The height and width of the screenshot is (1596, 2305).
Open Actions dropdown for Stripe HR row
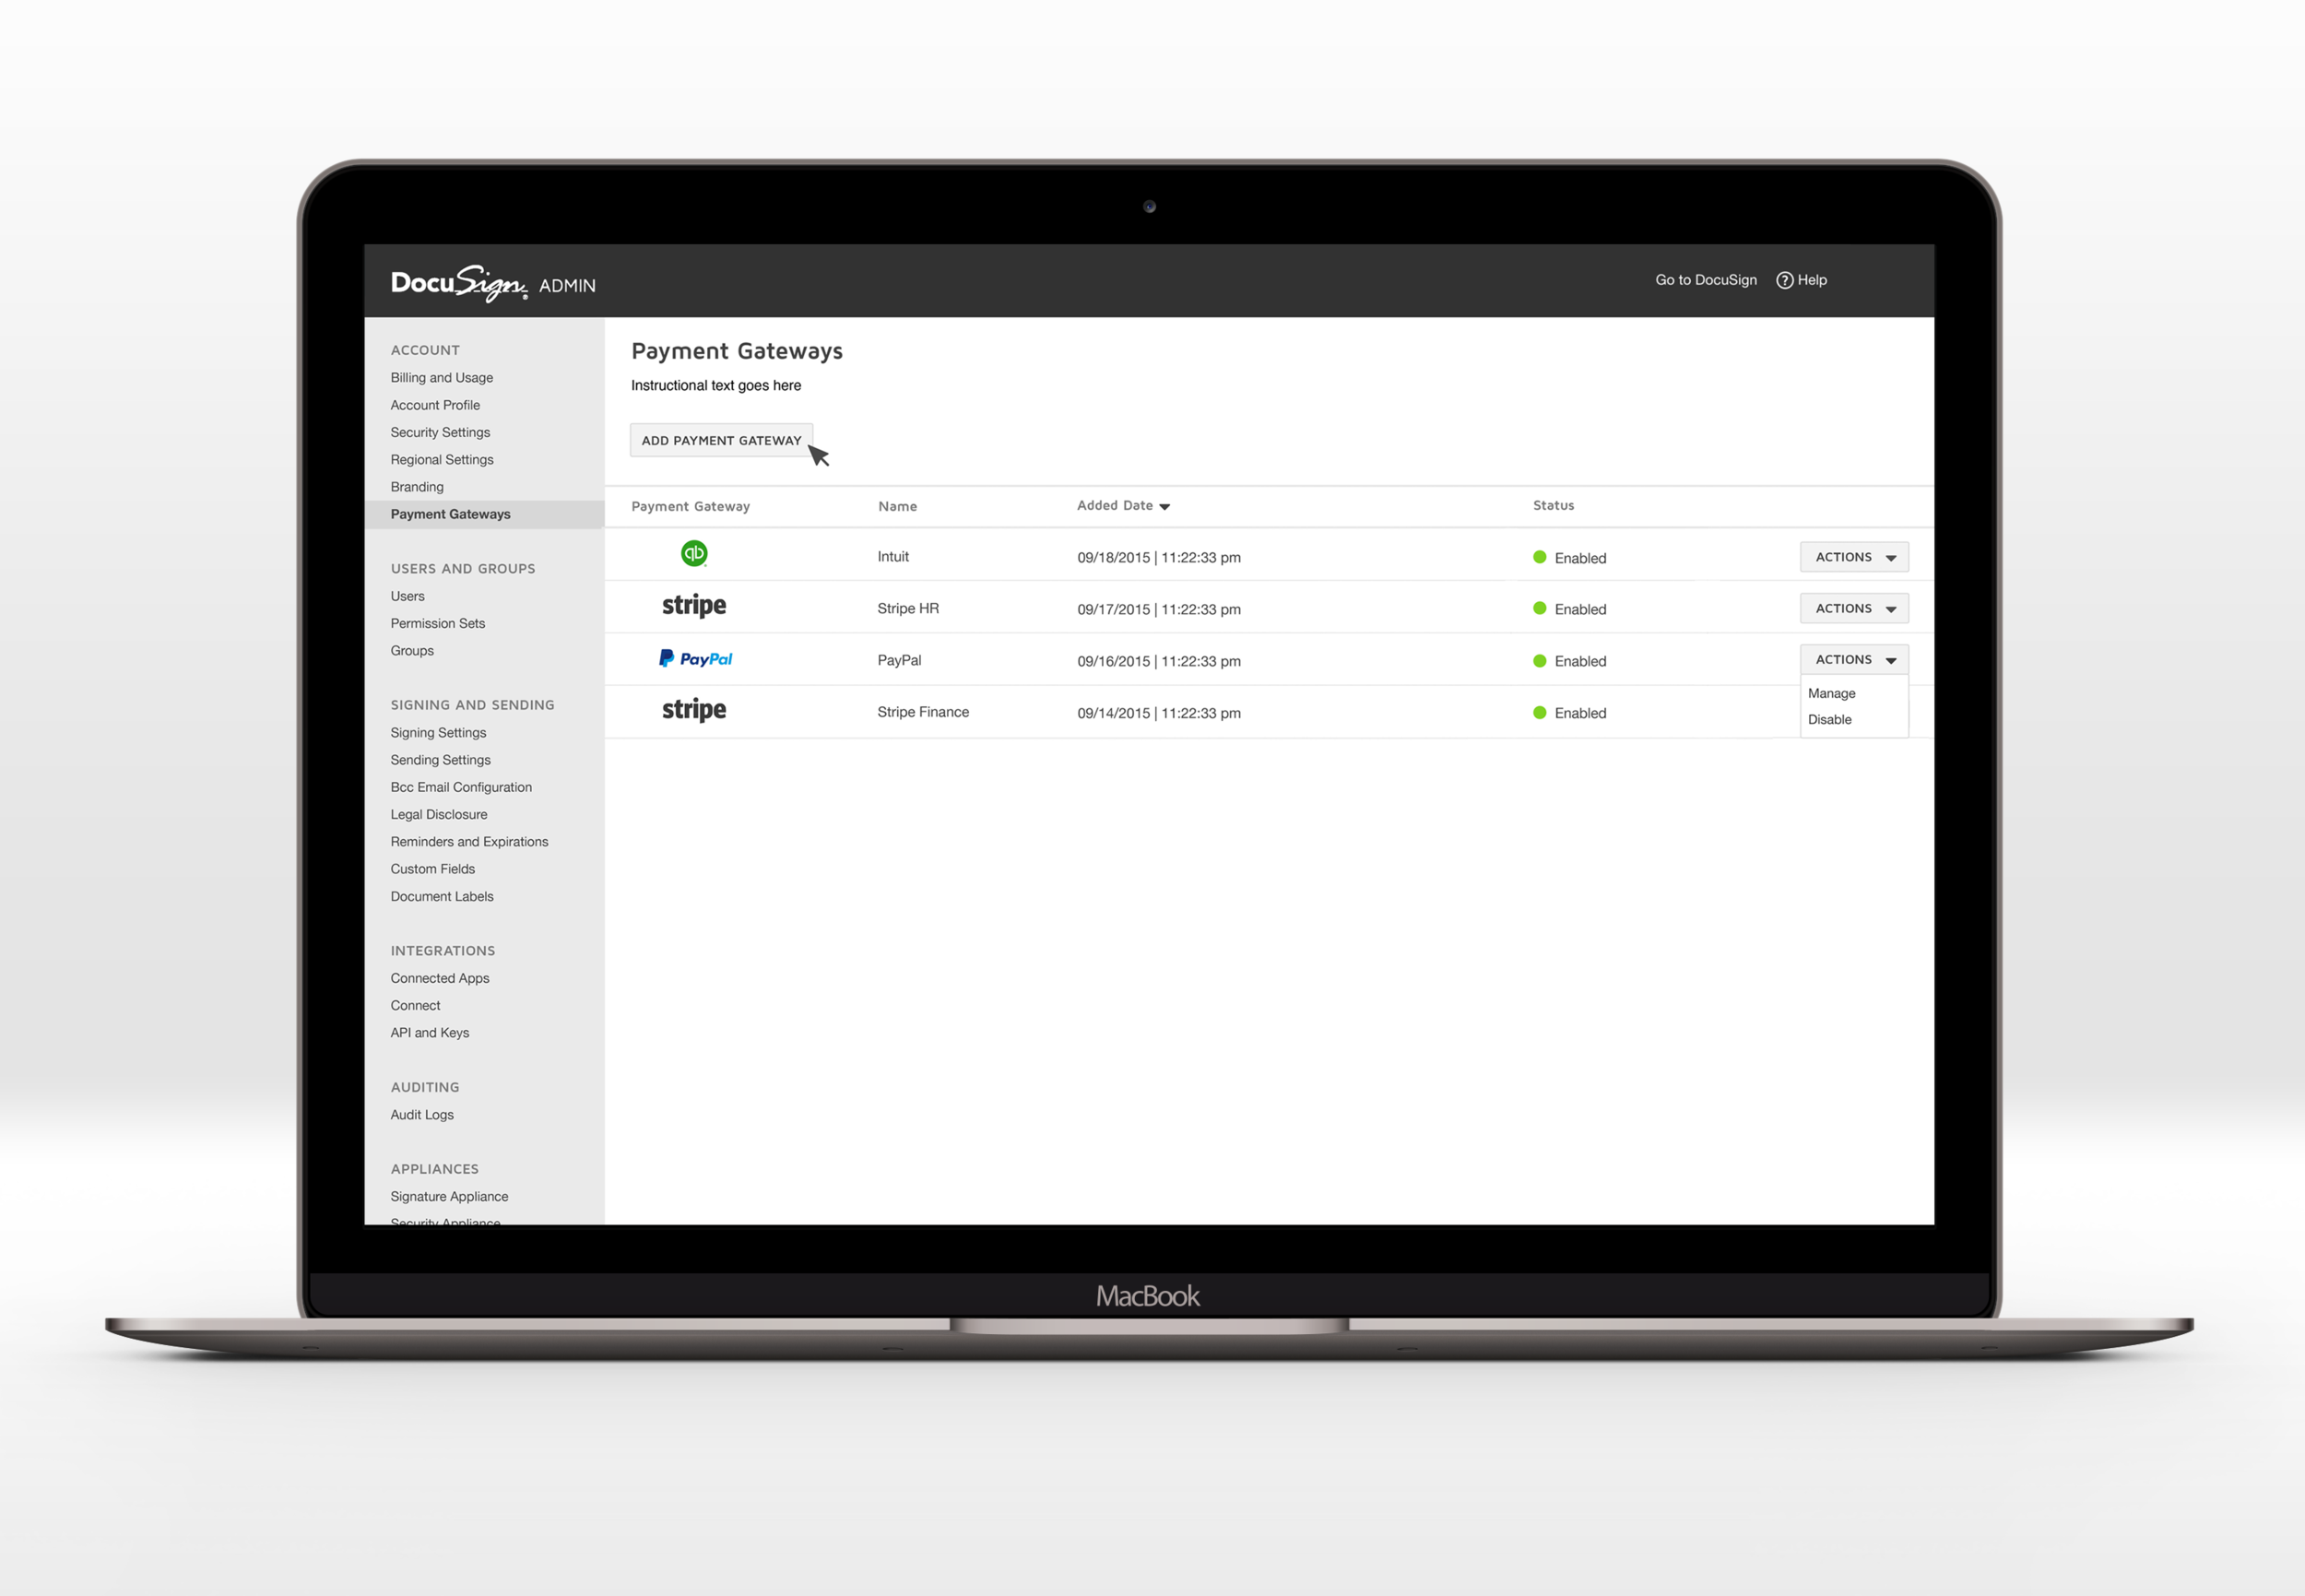[x=1854, y=608]
